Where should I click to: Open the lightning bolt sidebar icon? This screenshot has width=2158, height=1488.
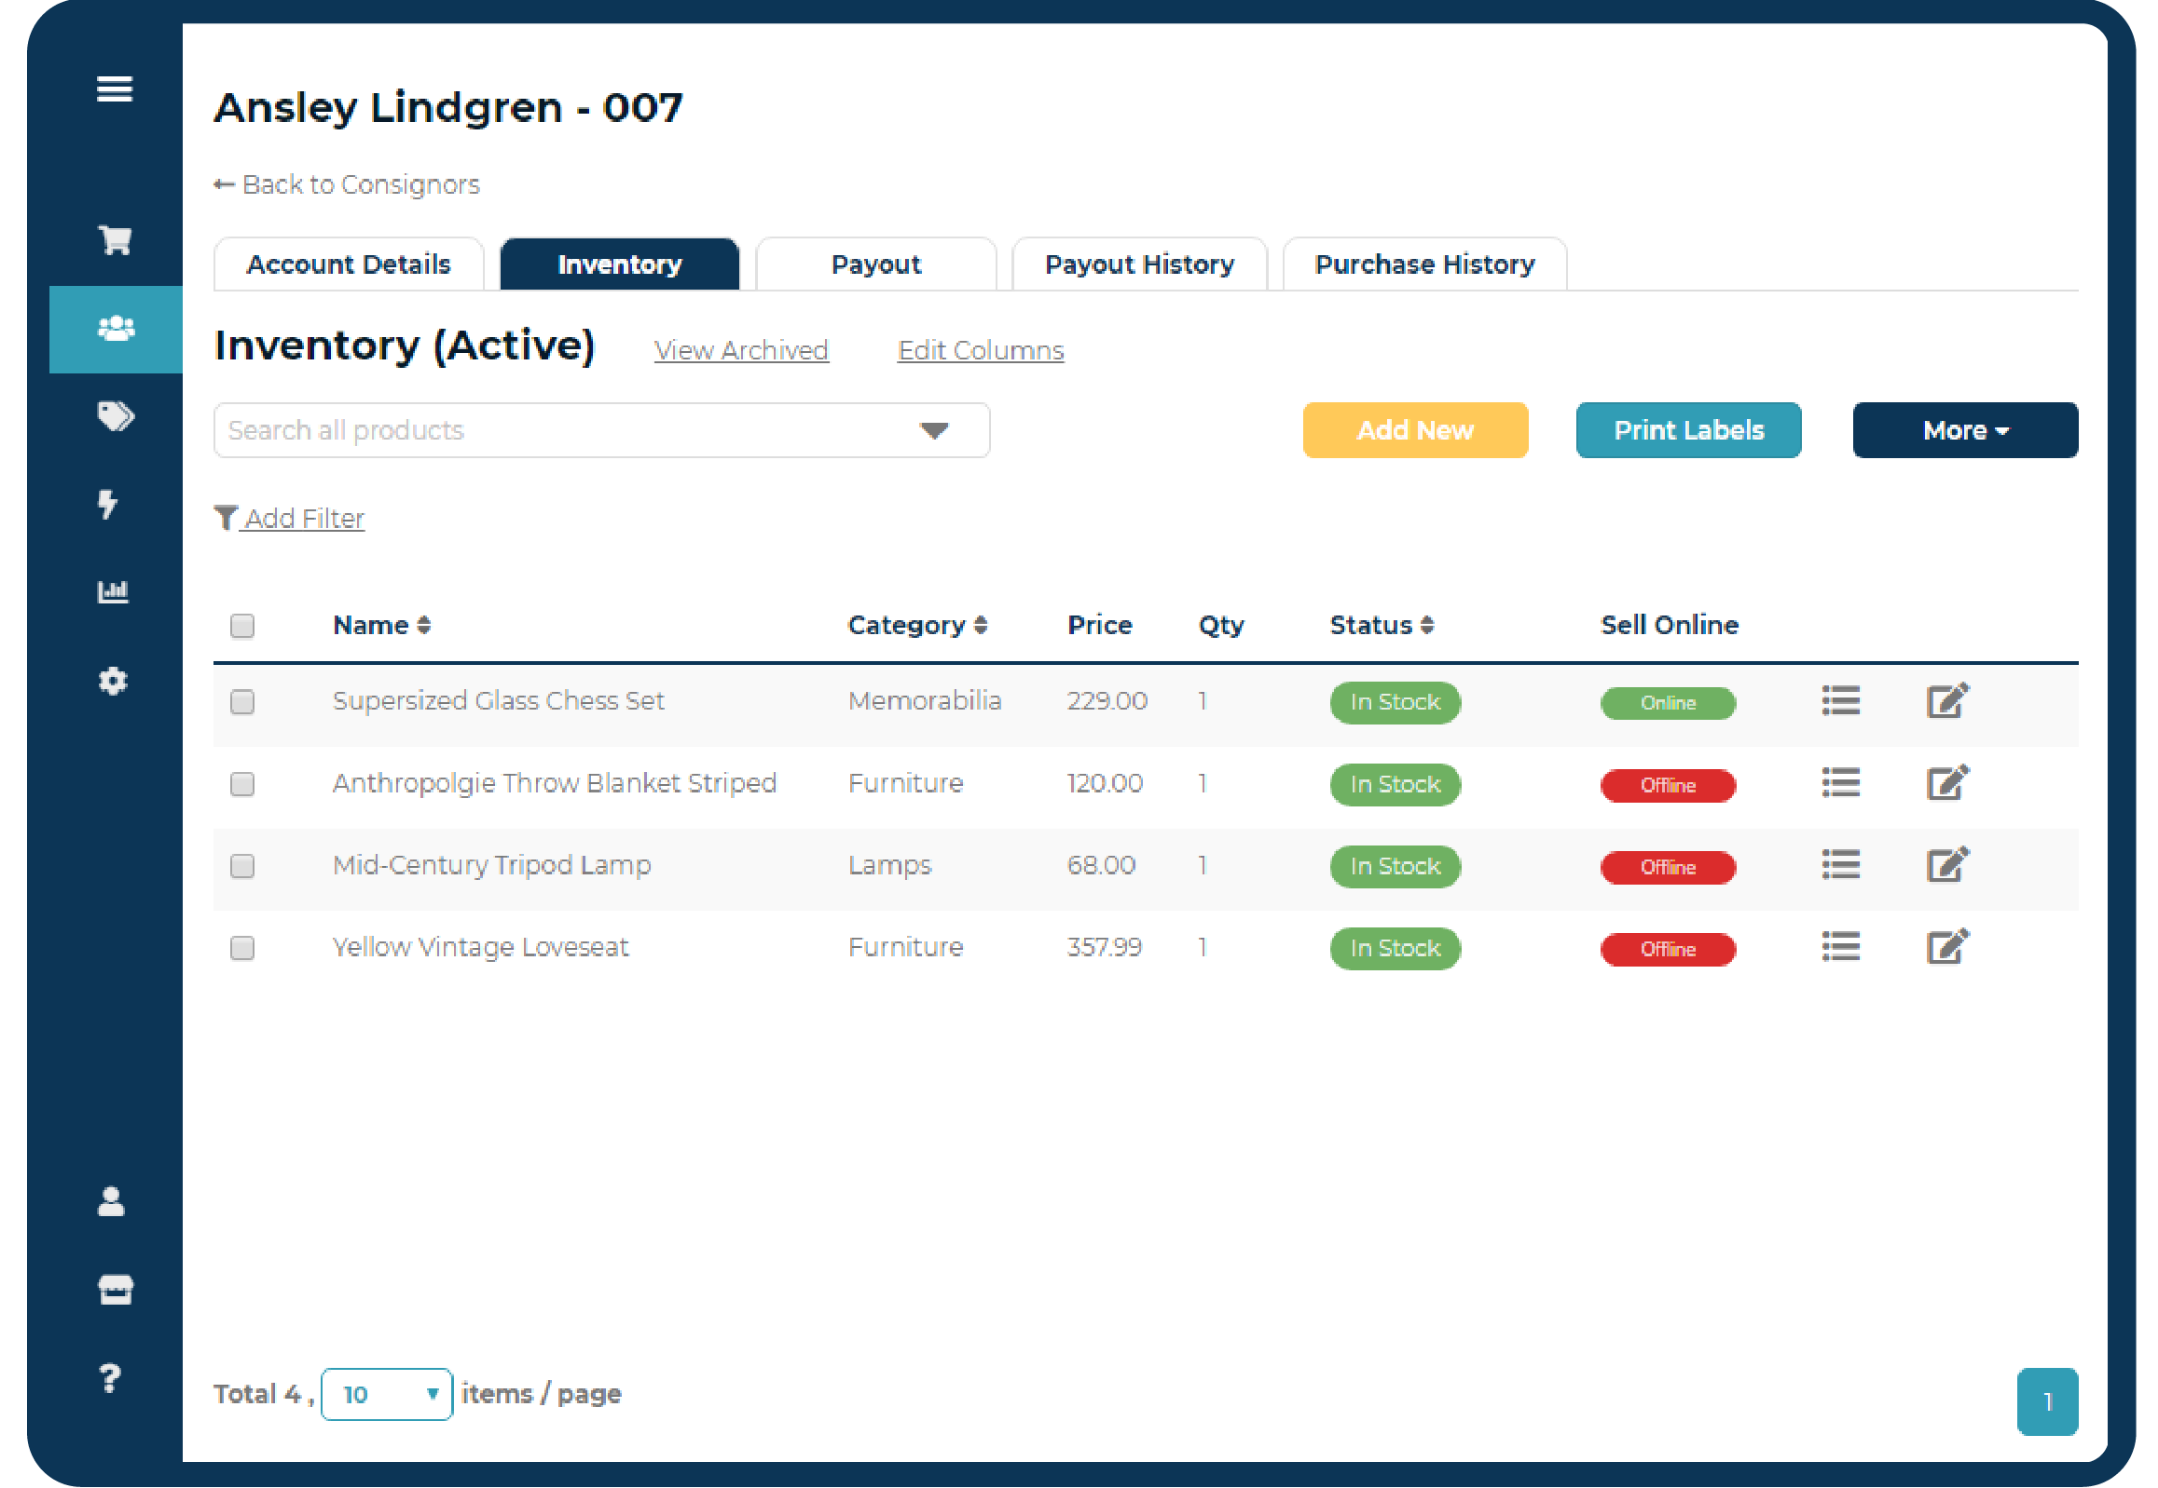coord(108,503)
